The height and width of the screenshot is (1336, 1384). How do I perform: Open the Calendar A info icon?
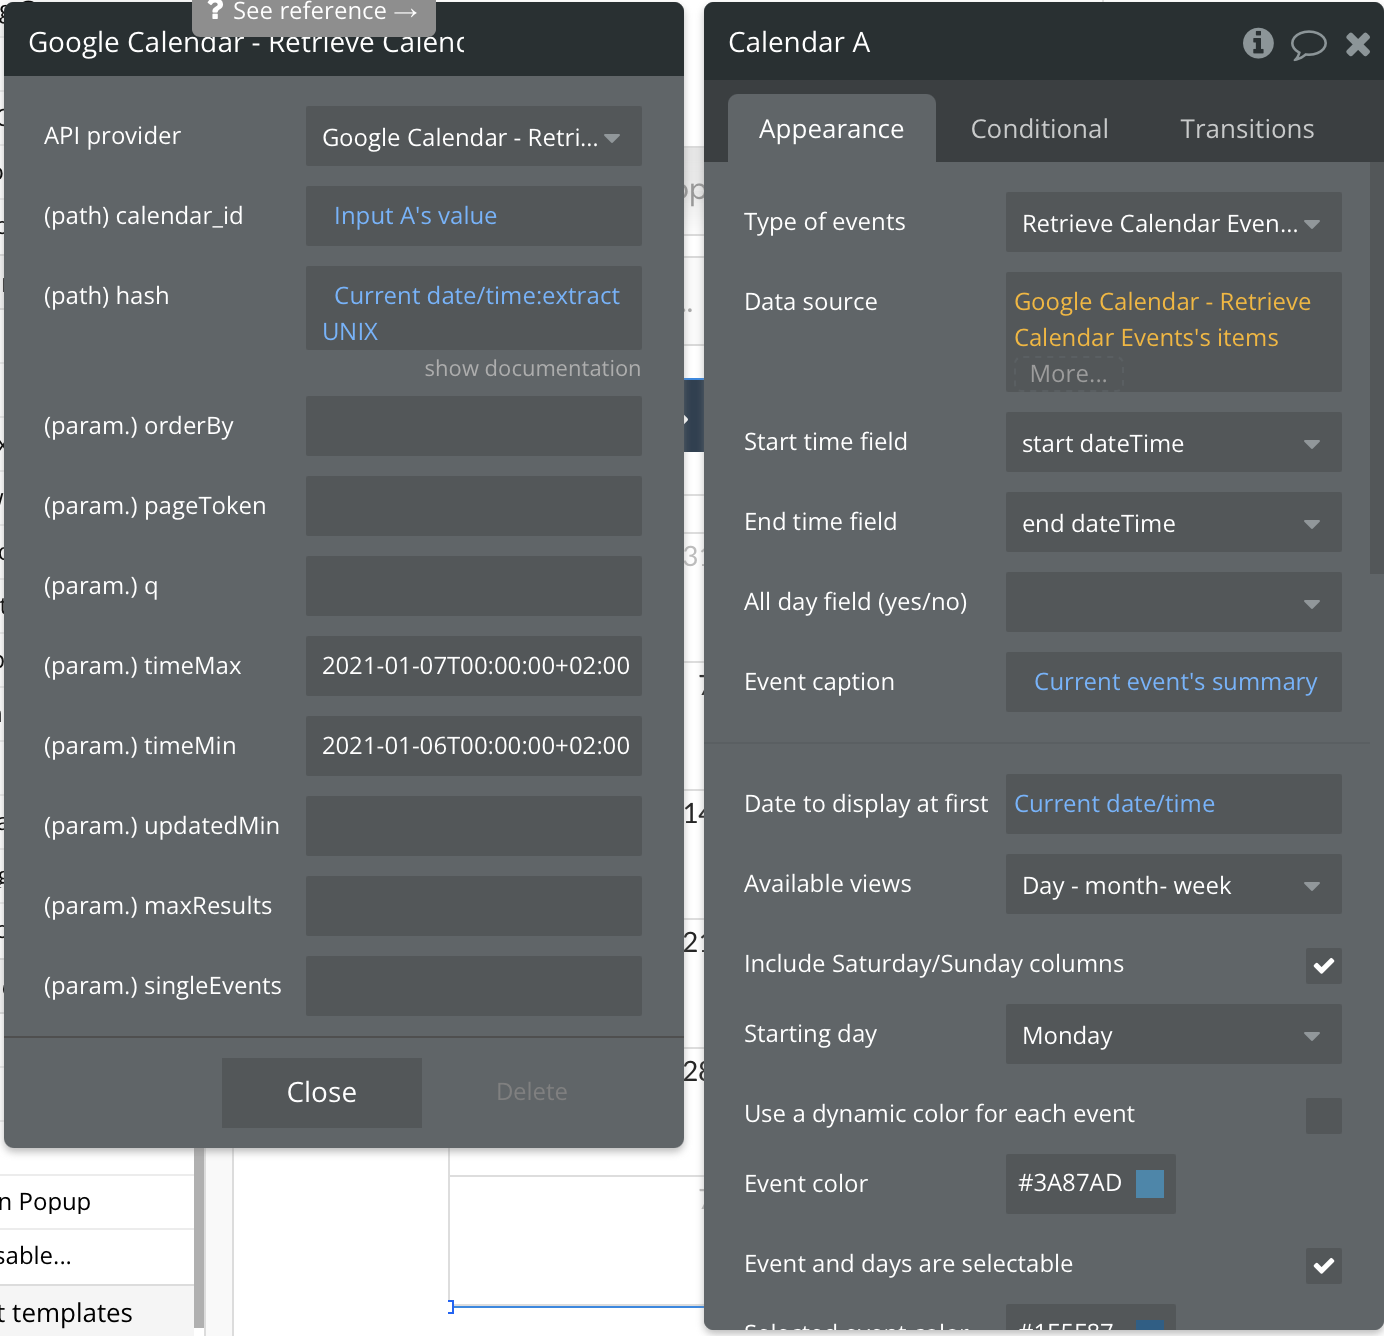click(1258, 43)
